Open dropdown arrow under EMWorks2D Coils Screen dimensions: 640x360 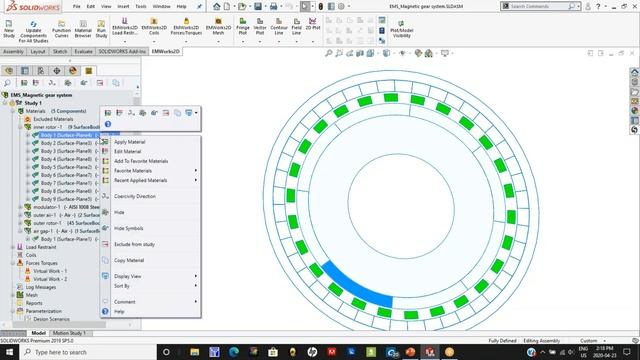coord(154,42)
